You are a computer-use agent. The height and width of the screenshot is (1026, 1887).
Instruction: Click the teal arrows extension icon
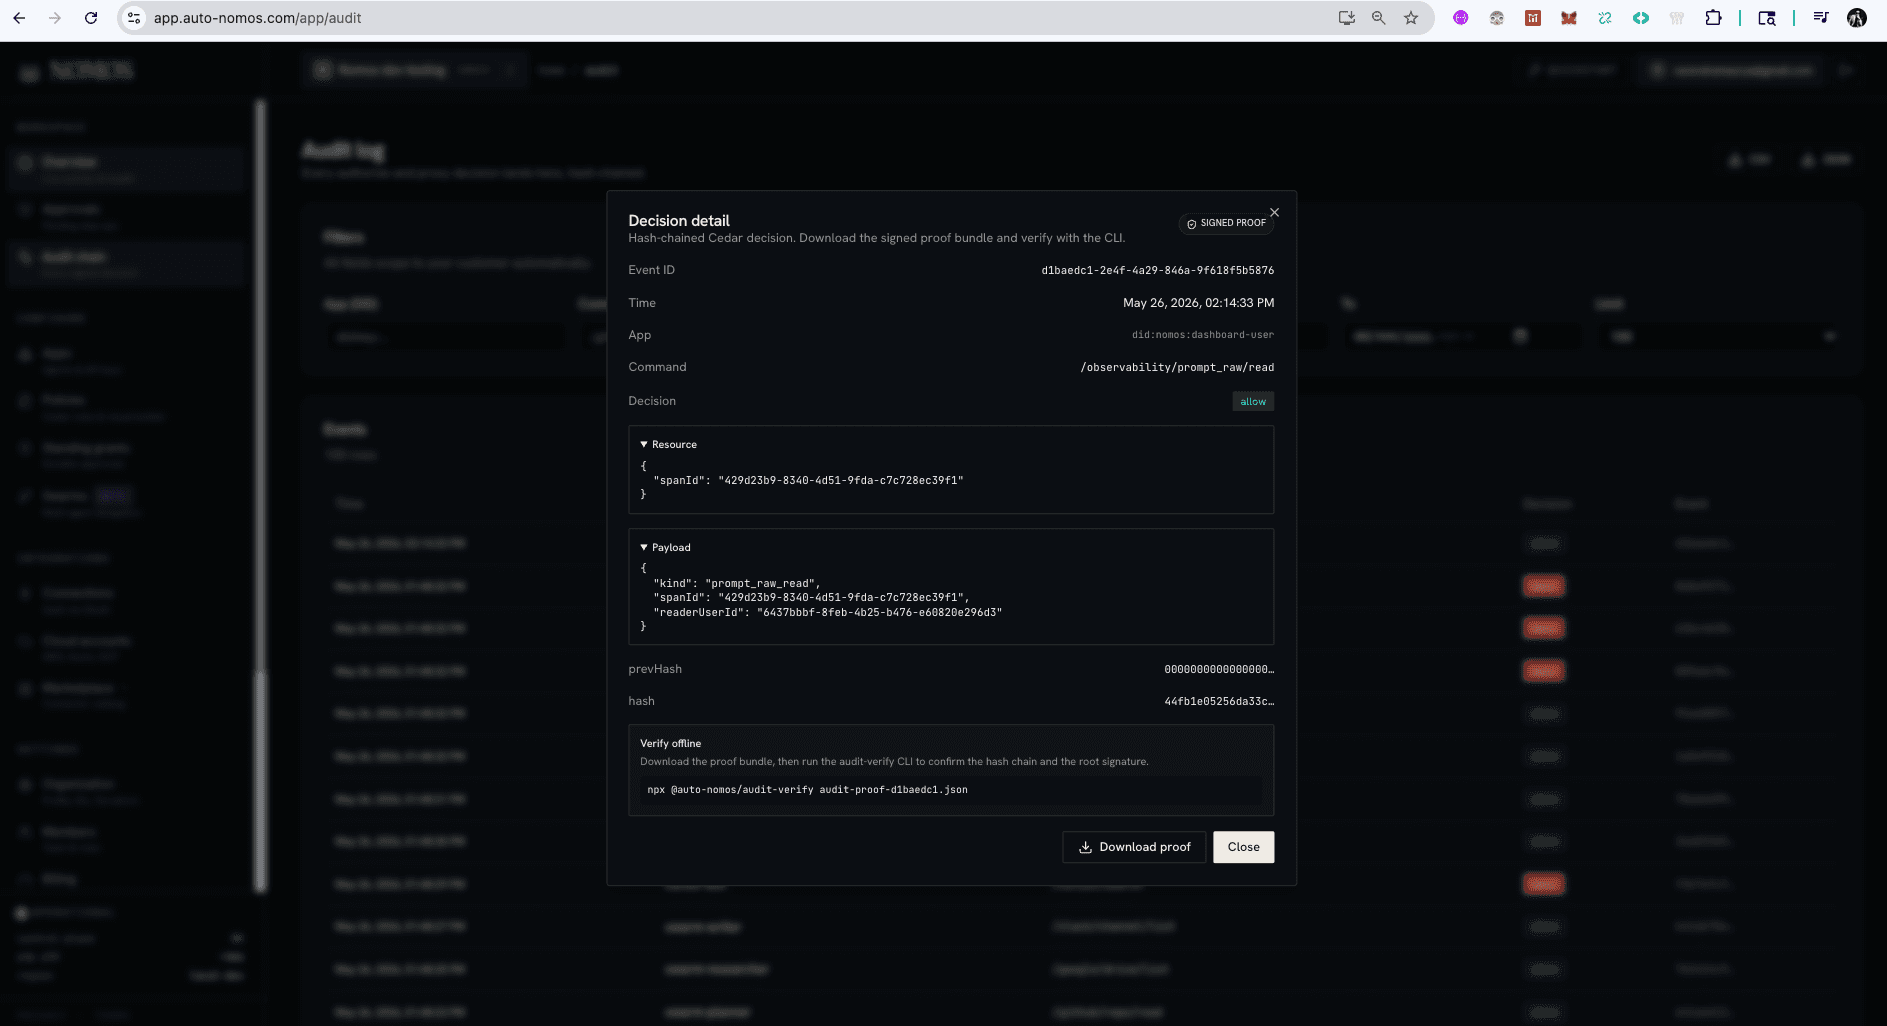coord(1605,18)
